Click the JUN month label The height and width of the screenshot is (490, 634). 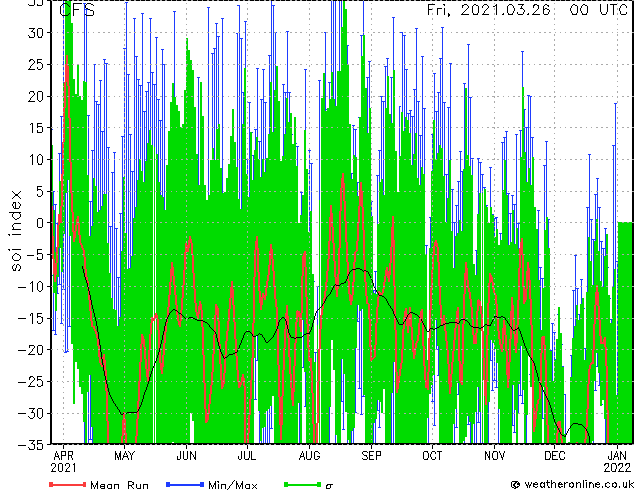click(x=186, y=456)
